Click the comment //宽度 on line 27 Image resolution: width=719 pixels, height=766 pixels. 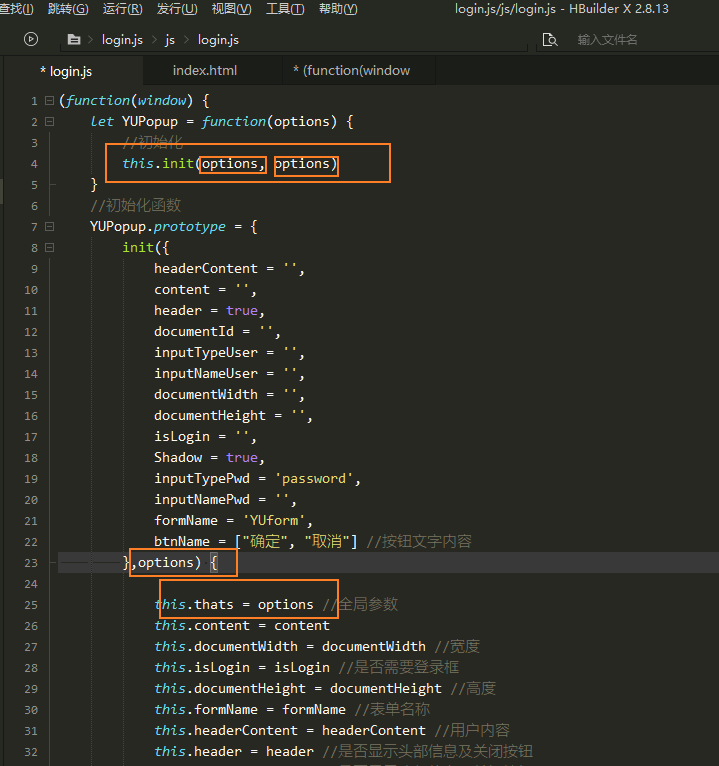point(457,647)
